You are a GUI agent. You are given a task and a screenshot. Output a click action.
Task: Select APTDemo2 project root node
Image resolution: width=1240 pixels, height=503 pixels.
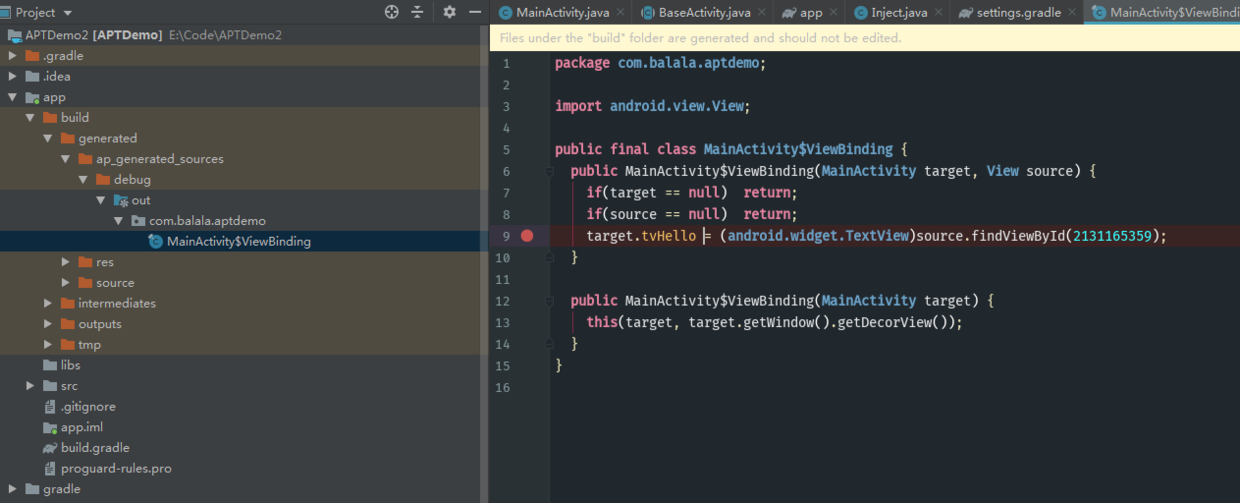click(x=244, y=35)
